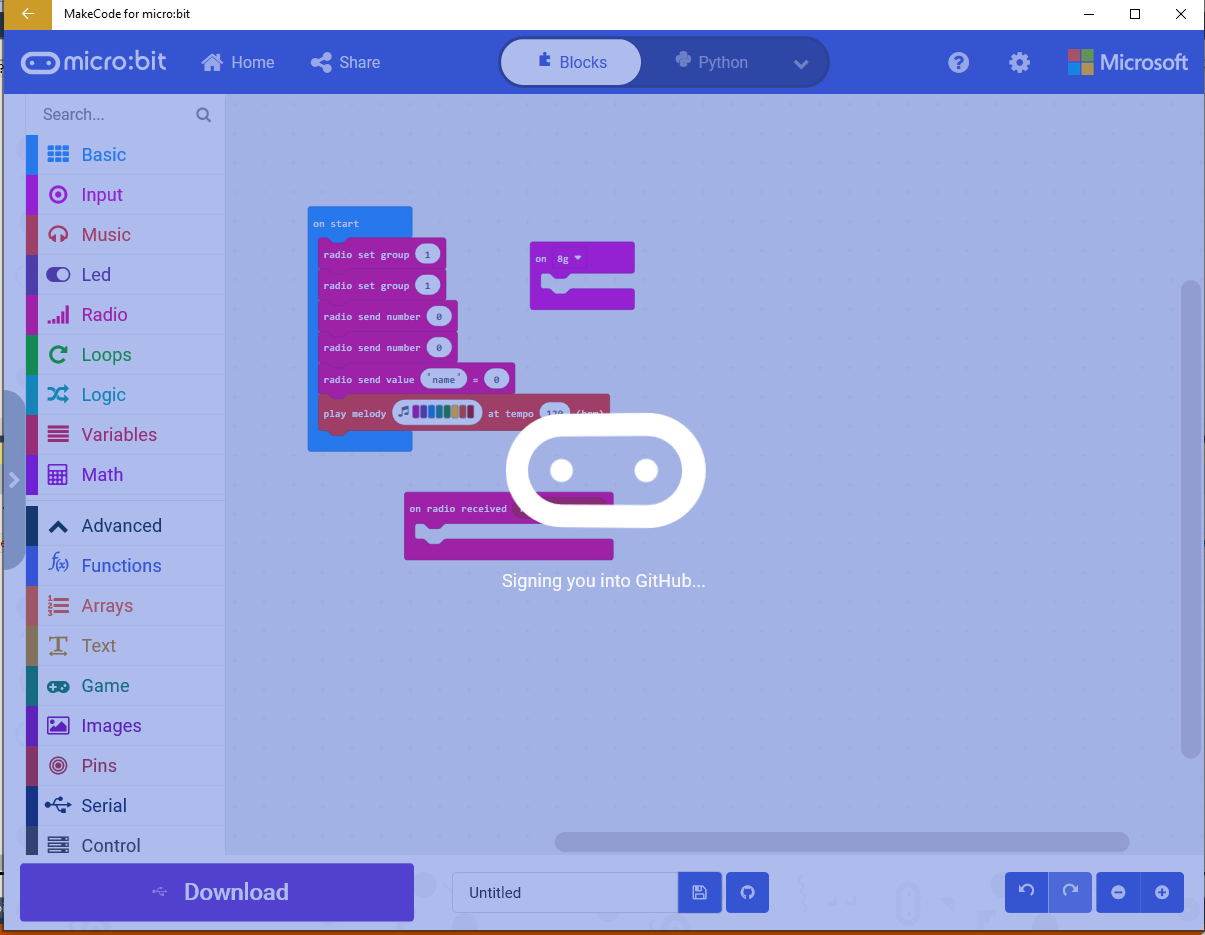
Task: Switch to the Python editor view
Action: pyautogui.click(x=712, y=62)
